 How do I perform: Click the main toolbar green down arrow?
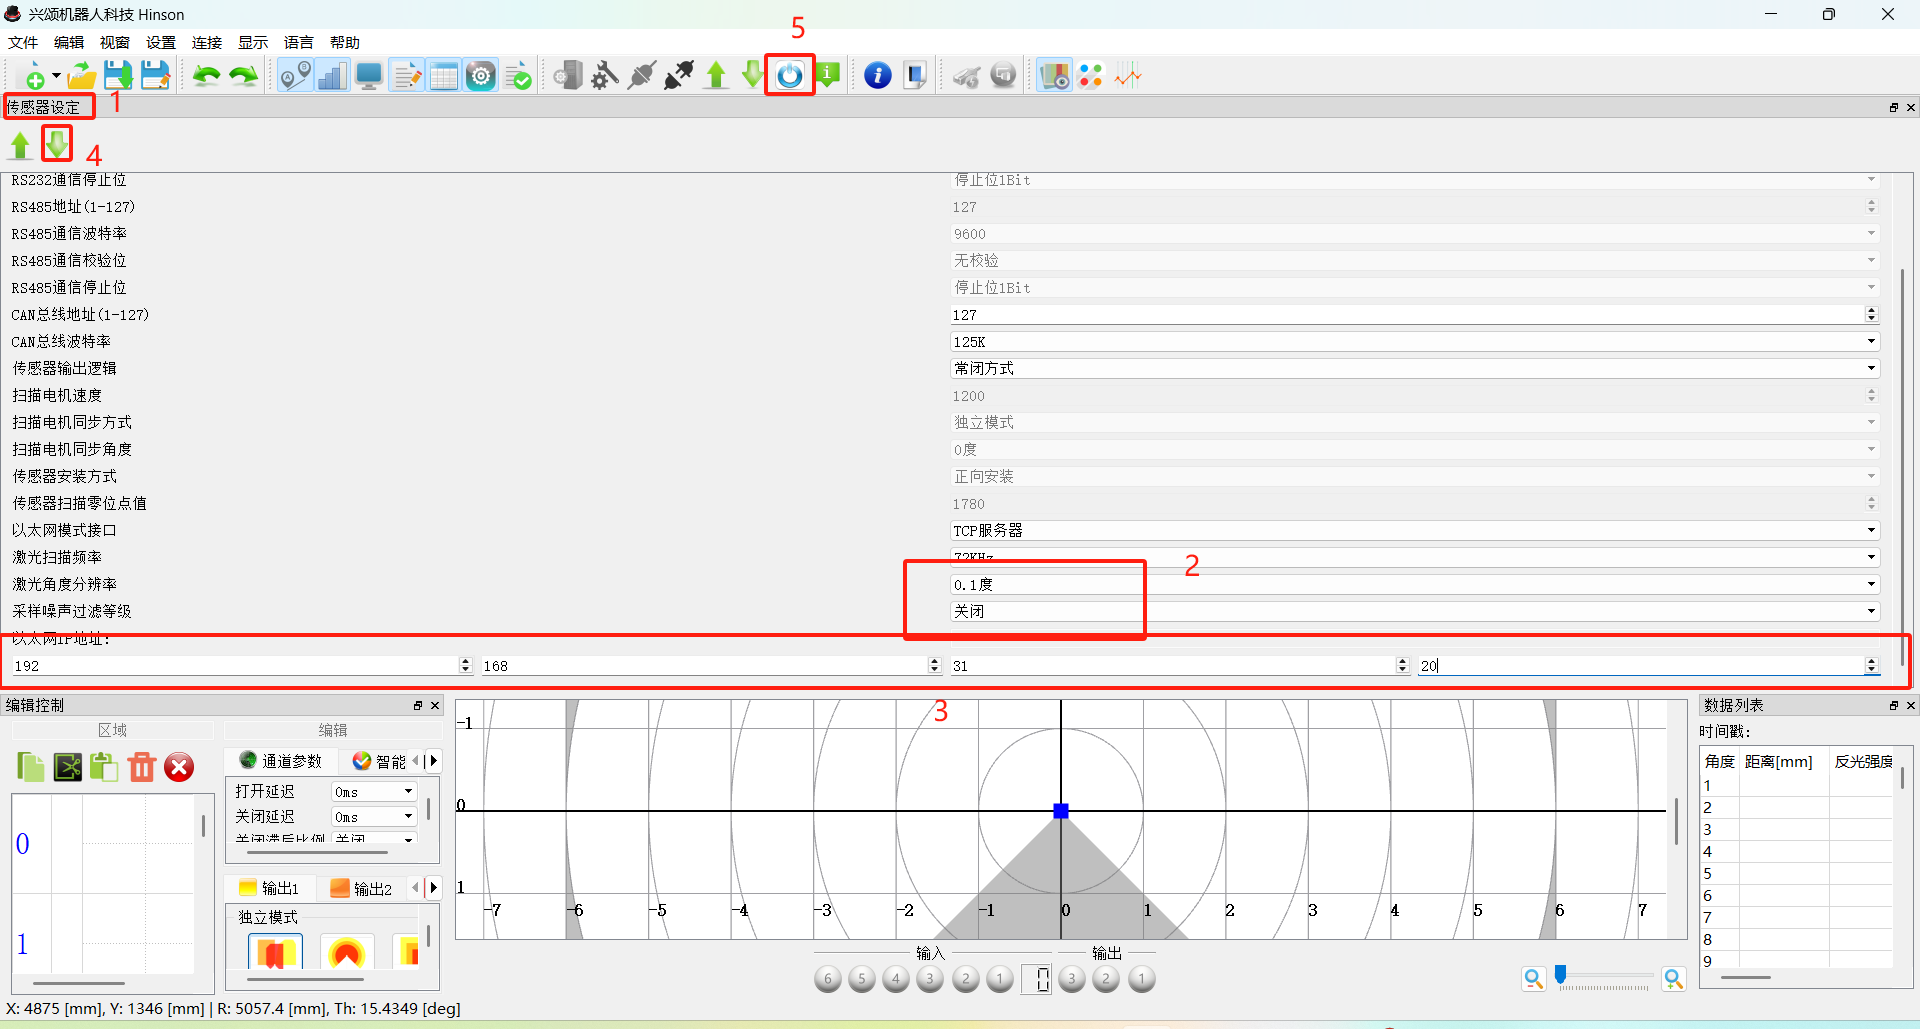click(x=753, y=75)
